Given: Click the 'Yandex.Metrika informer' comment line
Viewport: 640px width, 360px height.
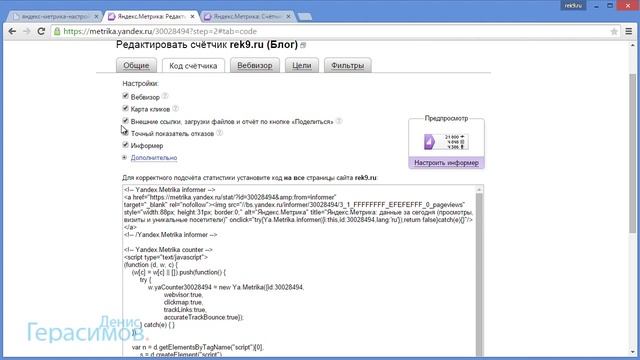Looking at the screenshot, I should pos(169,190).
